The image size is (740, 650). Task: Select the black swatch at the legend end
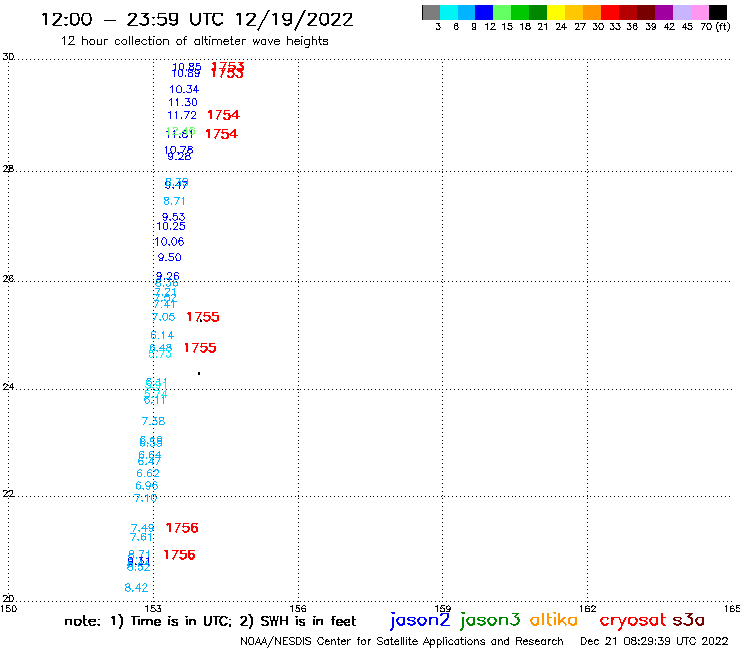pos(717,12)
